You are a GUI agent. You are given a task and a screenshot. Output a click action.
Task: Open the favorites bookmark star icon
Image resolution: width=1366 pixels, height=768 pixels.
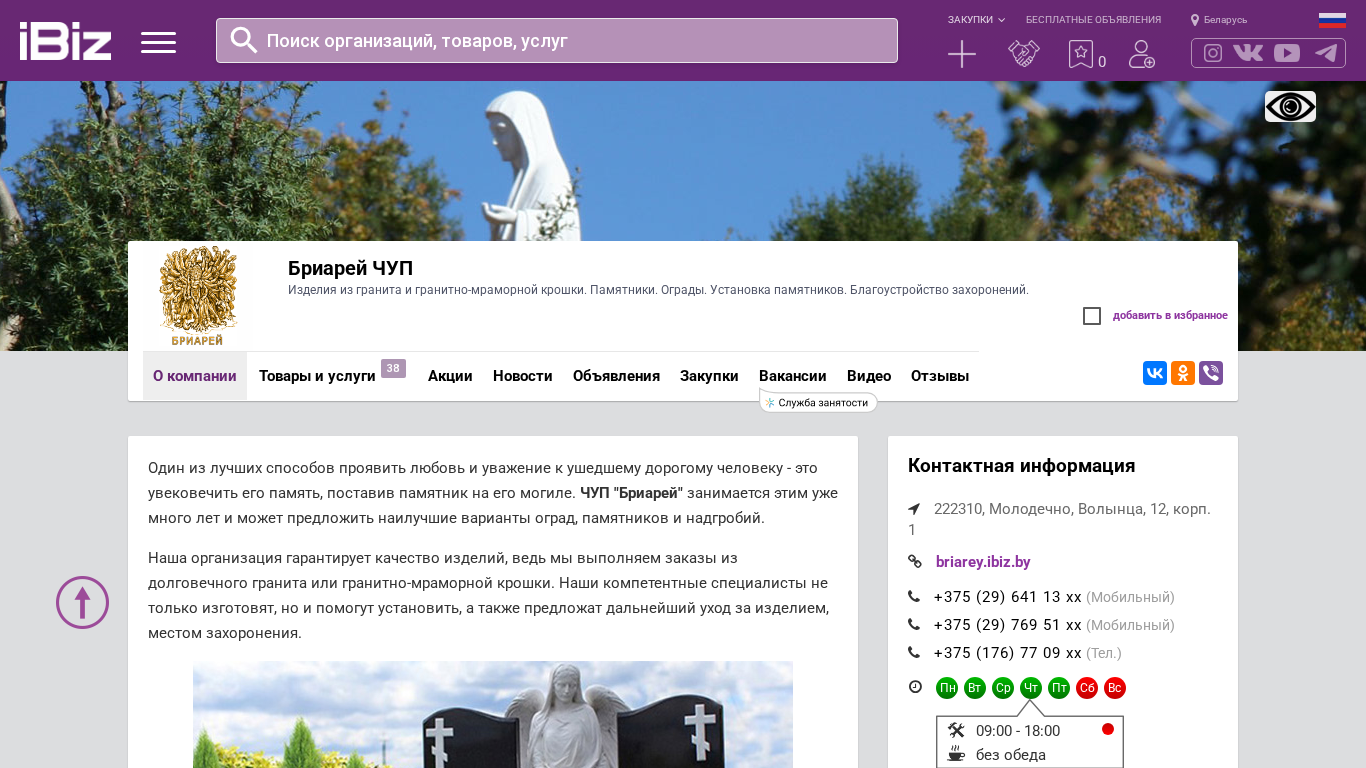(x=1081, y=54)
